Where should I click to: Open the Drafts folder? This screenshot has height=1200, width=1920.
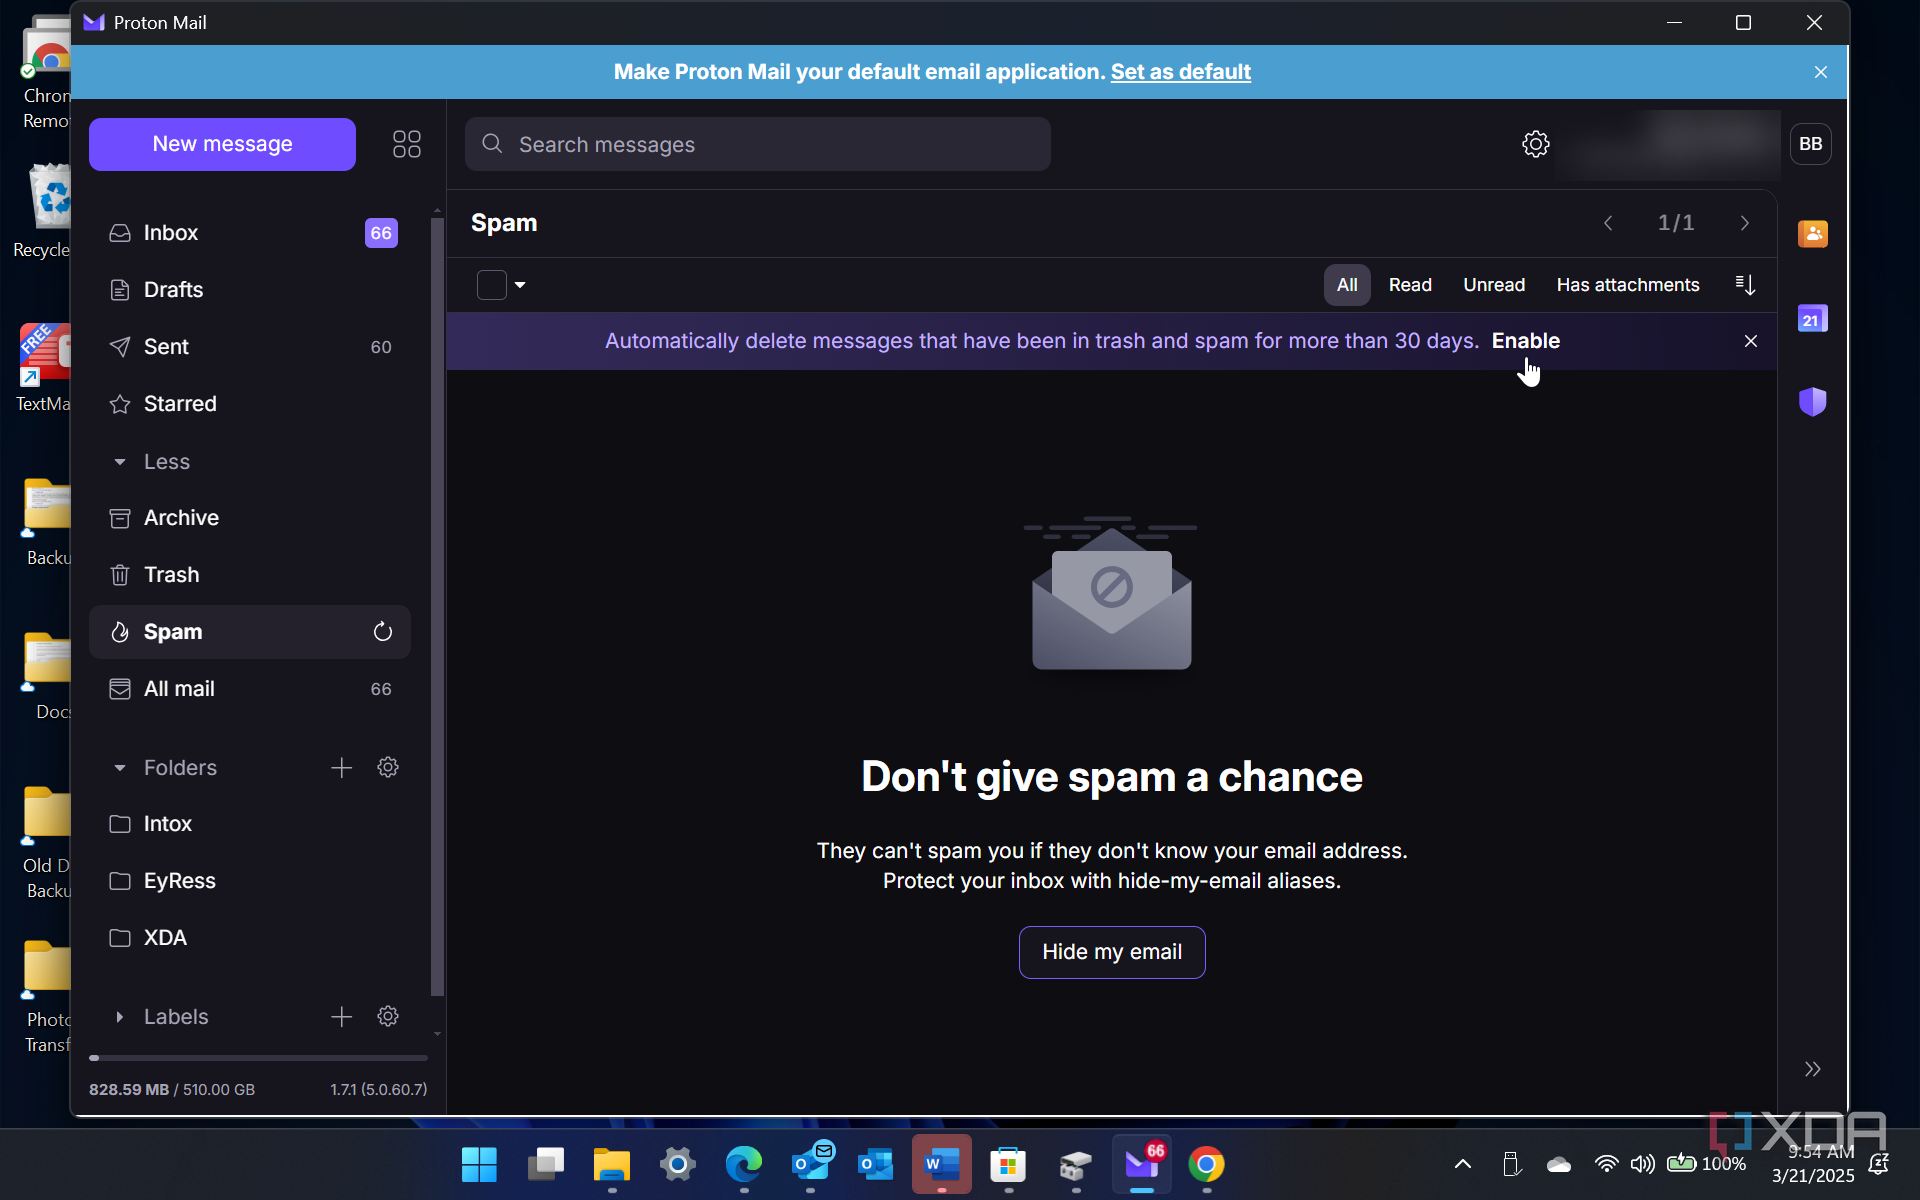pos(250,290)
